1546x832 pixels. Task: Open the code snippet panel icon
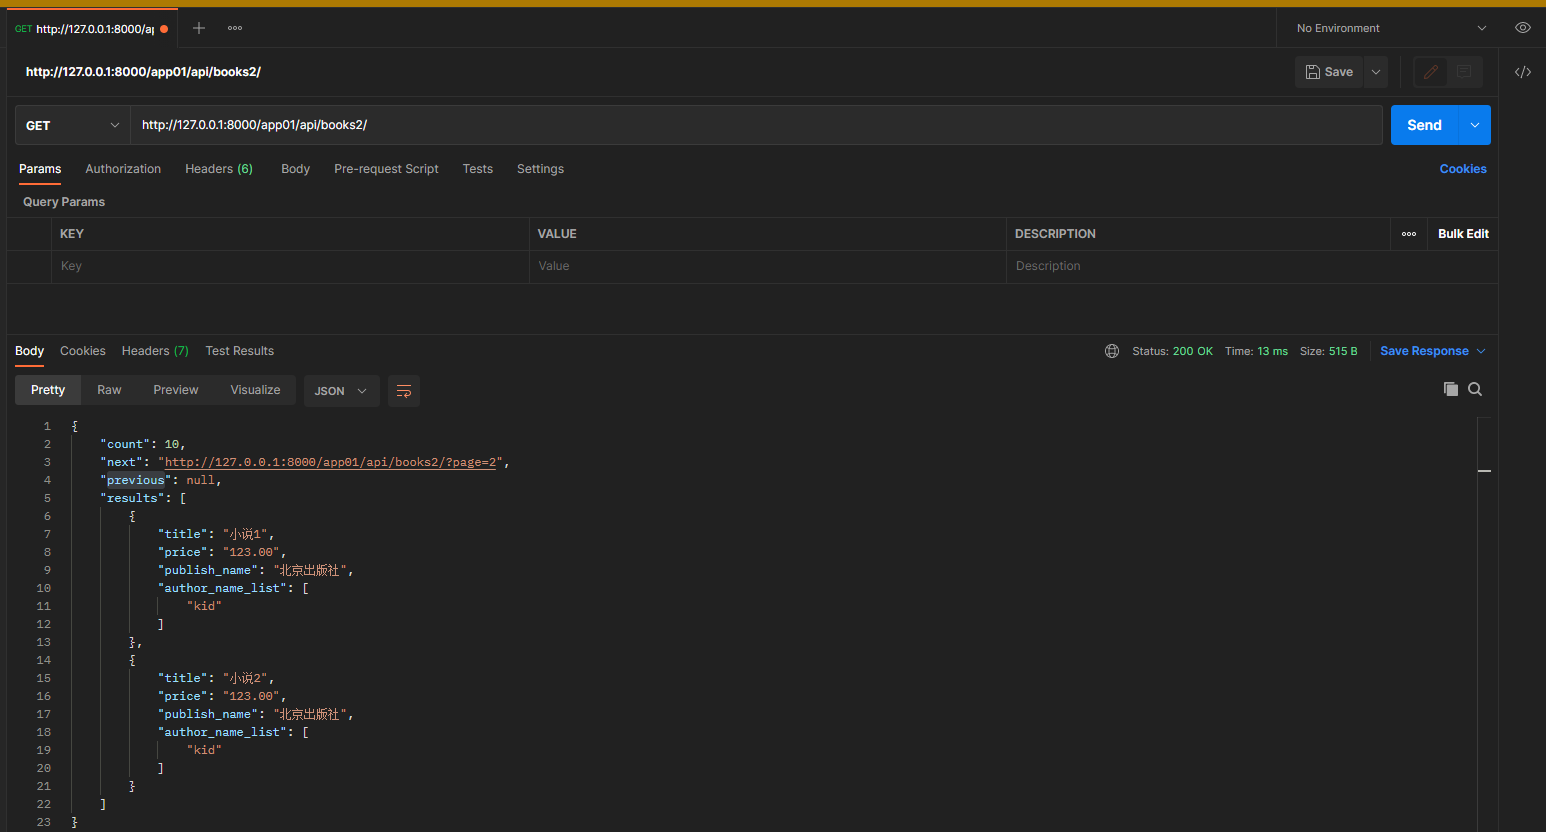pyautogui.click(x=1522, y=72)
